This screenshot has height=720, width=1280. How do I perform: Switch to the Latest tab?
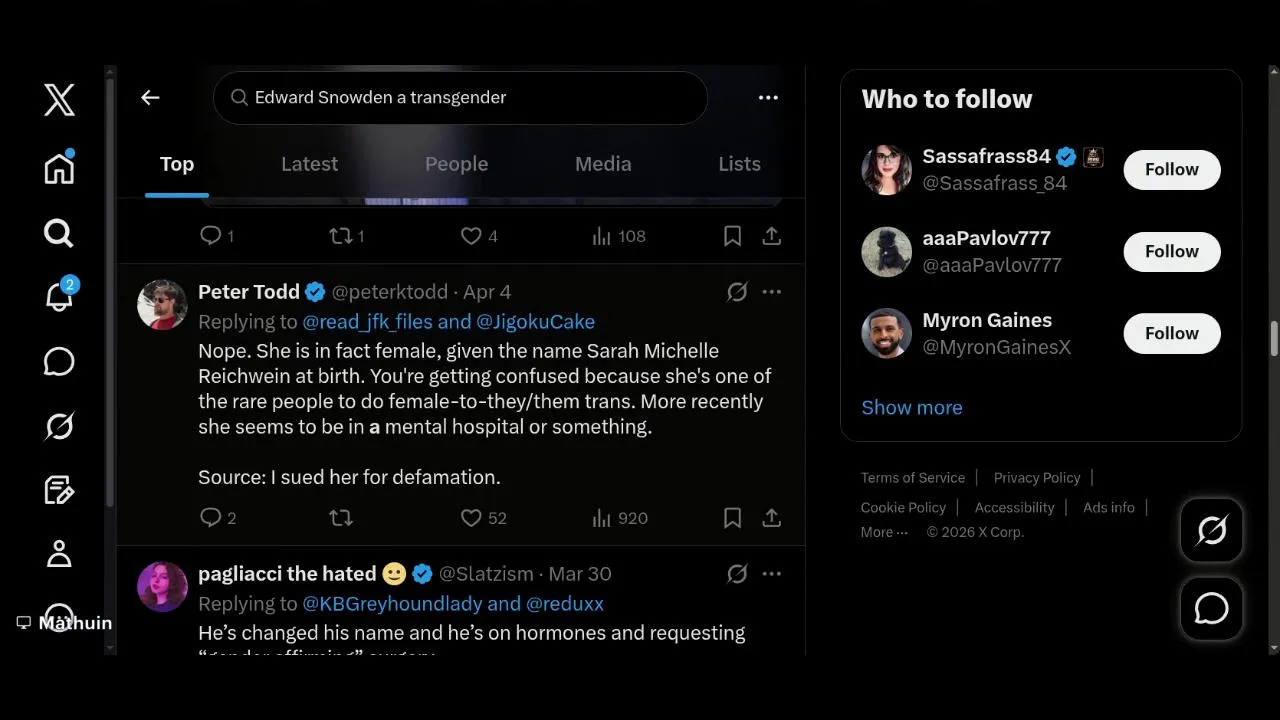(x=309, y=164)
